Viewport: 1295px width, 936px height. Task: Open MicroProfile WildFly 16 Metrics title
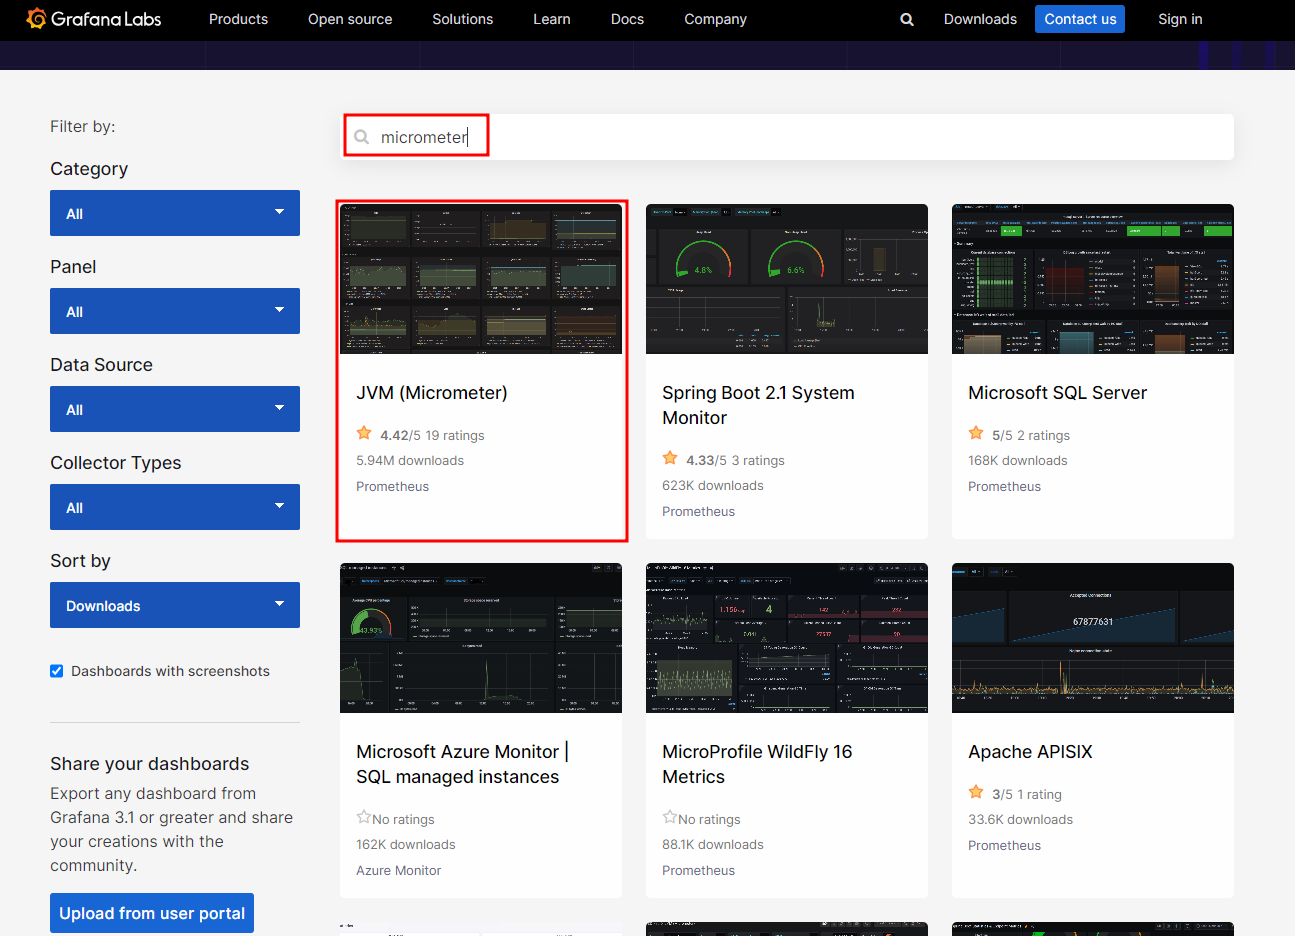tap(757, 764)
